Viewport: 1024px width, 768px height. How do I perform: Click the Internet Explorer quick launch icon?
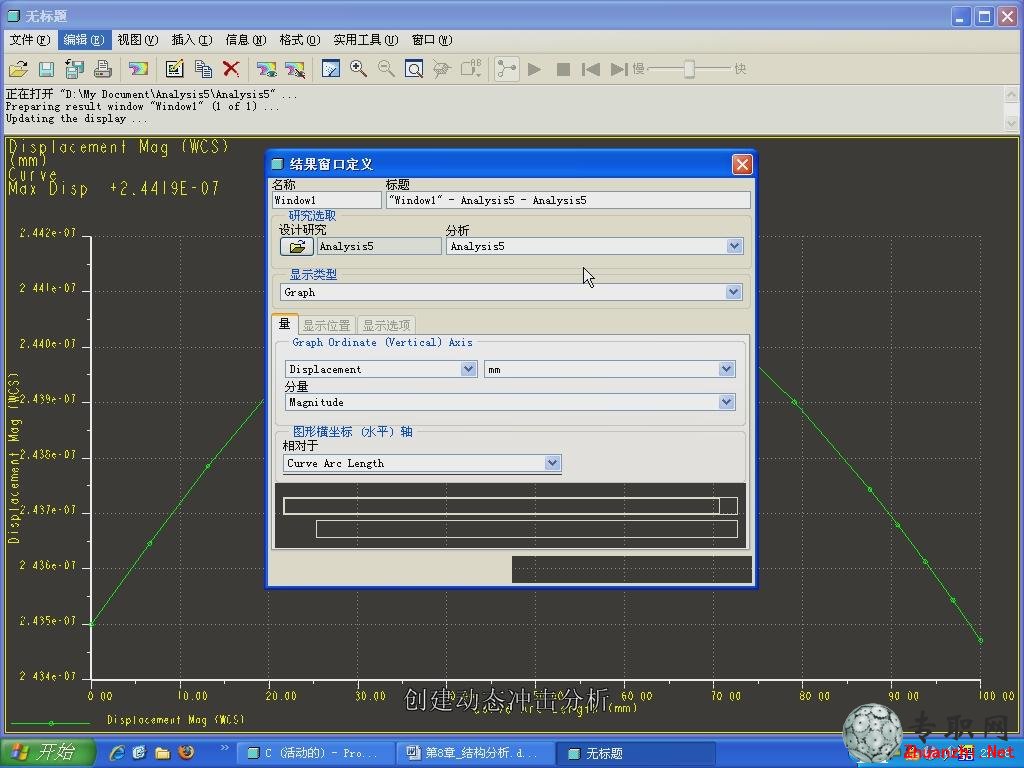pos(117,753)
